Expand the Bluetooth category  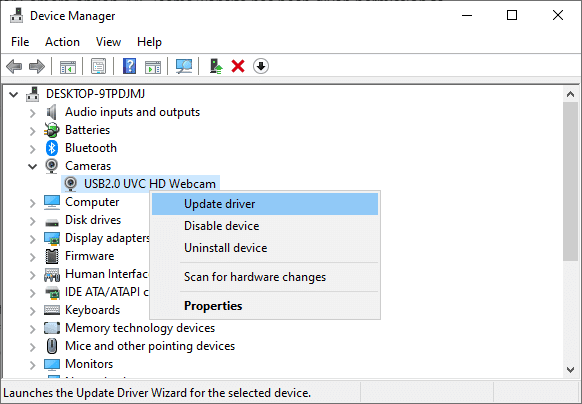pos(33,149)
